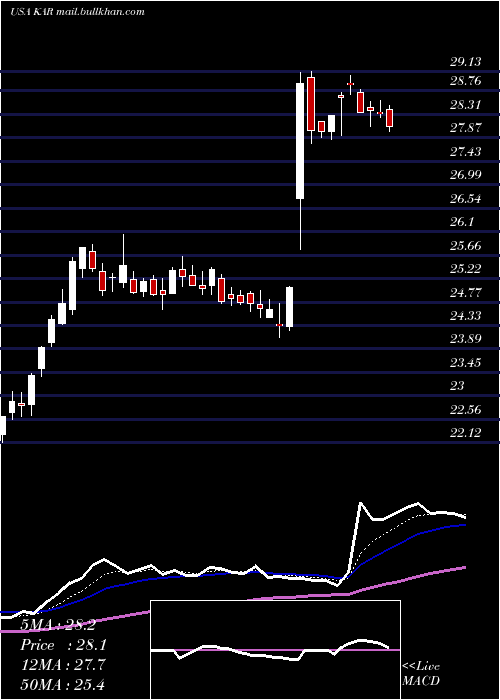Click the '5MA : 28.2' readout

(x=58, y=625)
